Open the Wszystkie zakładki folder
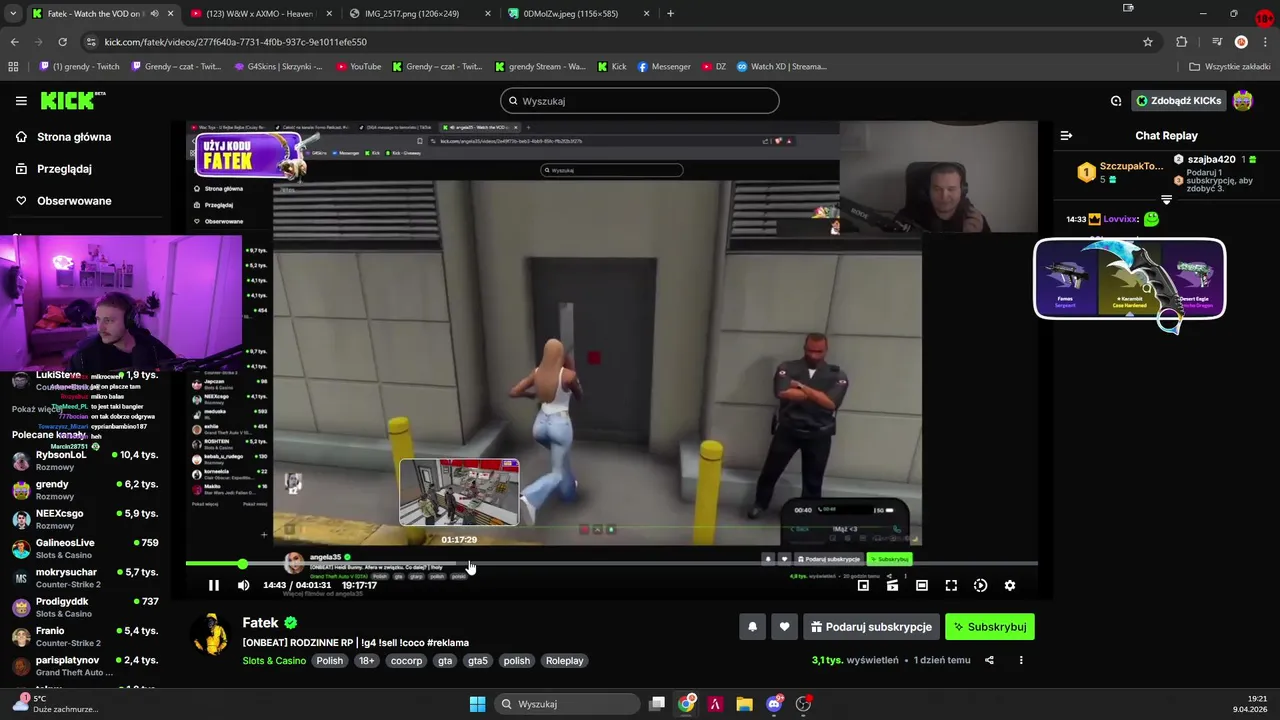This screenshot has height=720, width=1280. (x=1230, y=67)
